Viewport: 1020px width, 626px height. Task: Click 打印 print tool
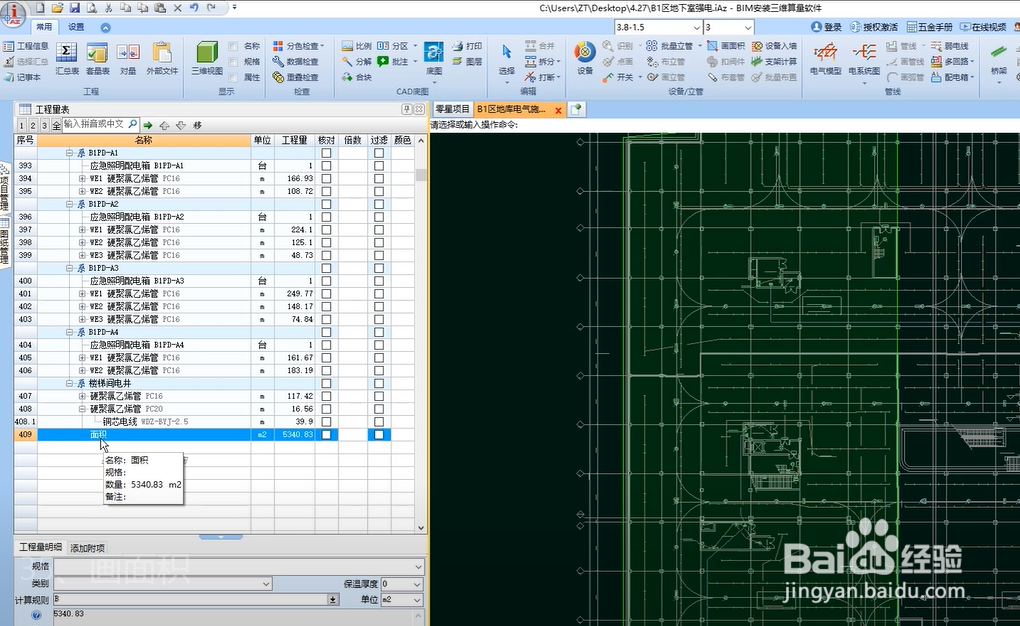(467, 46)
